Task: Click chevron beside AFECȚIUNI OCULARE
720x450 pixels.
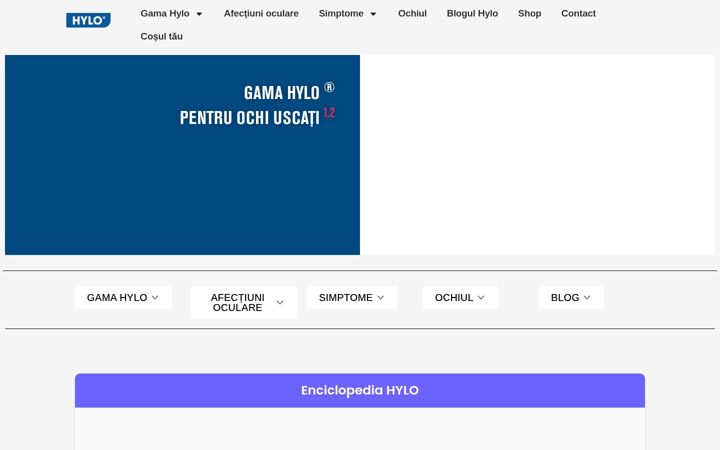Action: pos(280,303)
